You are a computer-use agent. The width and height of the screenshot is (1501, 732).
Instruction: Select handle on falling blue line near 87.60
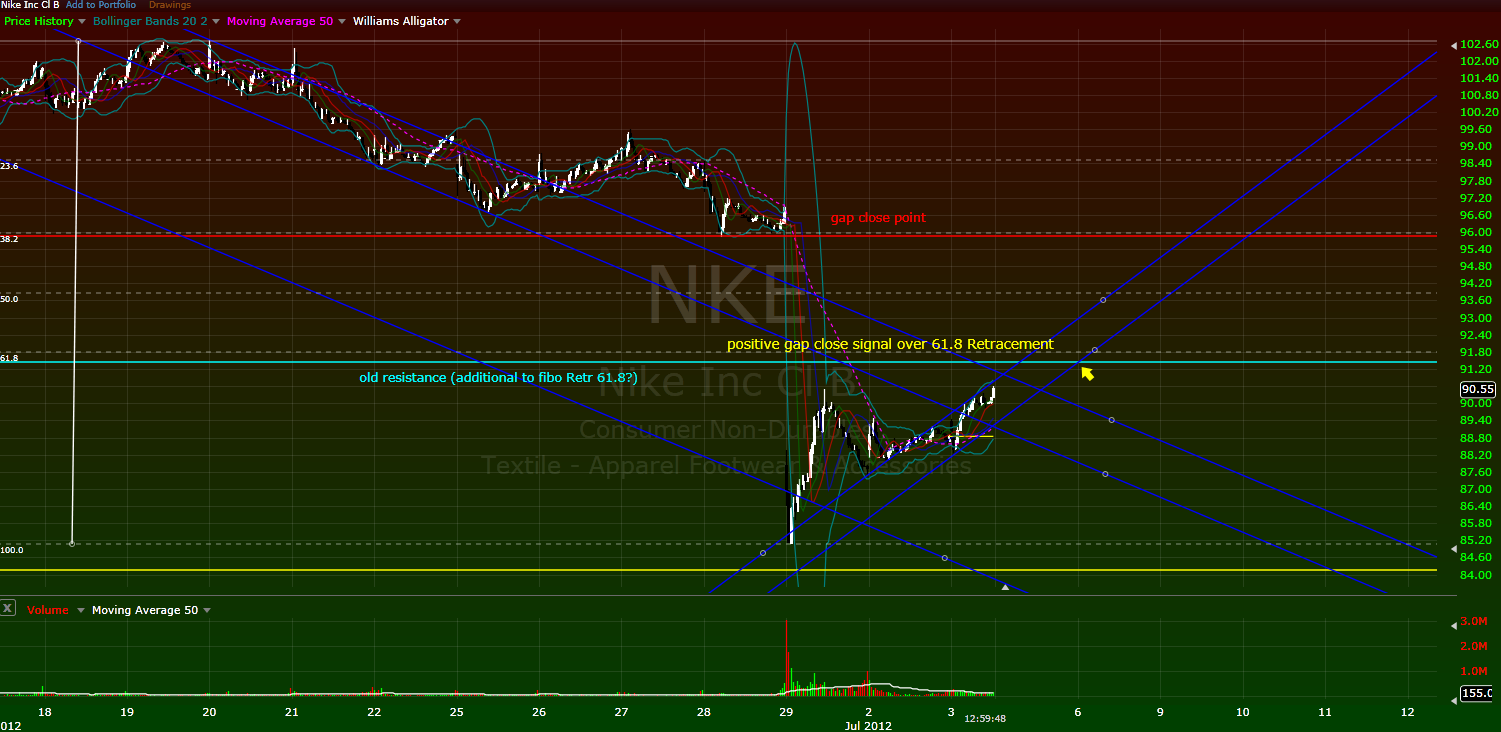[1105, 474]
